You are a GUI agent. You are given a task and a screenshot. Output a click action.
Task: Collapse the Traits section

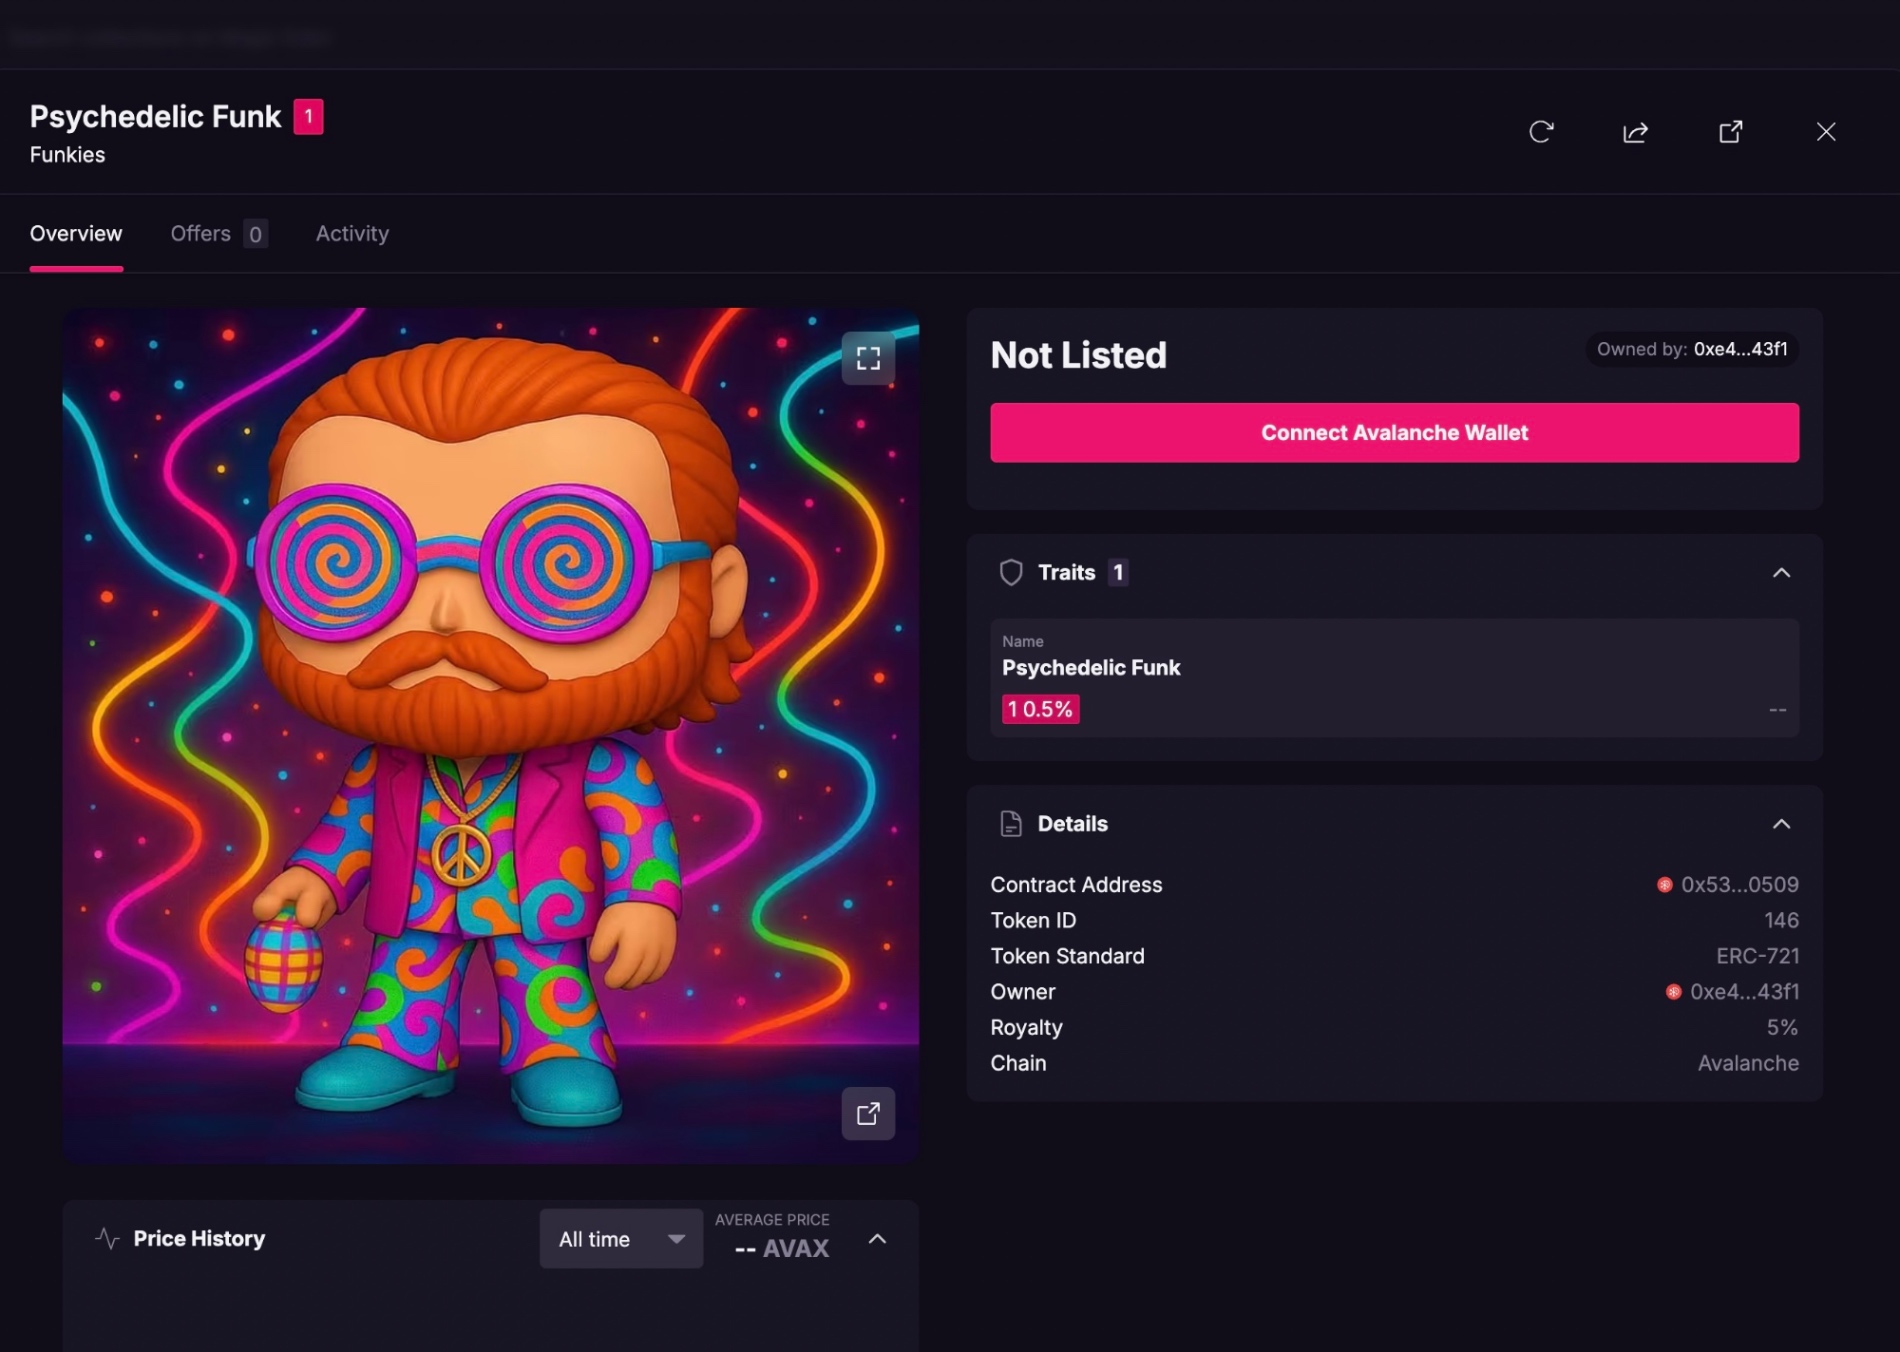click(x=1781, y=573)
